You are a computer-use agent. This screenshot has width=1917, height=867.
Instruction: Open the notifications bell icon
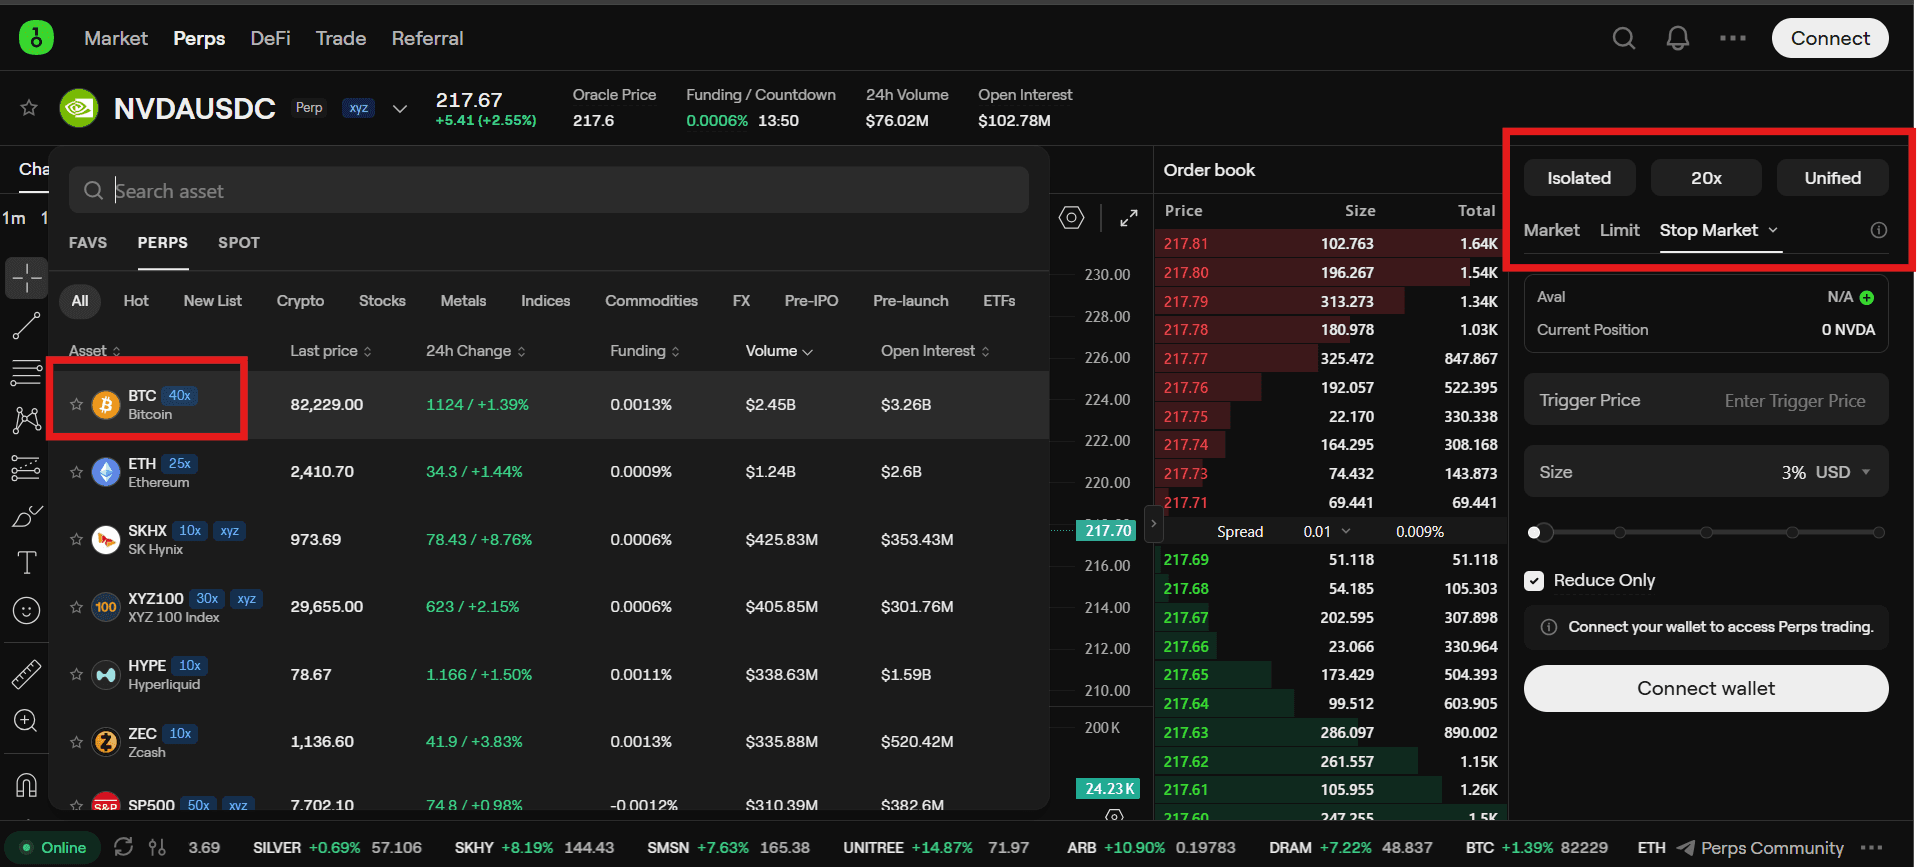pyautogui.click(x=1678, y=38)
